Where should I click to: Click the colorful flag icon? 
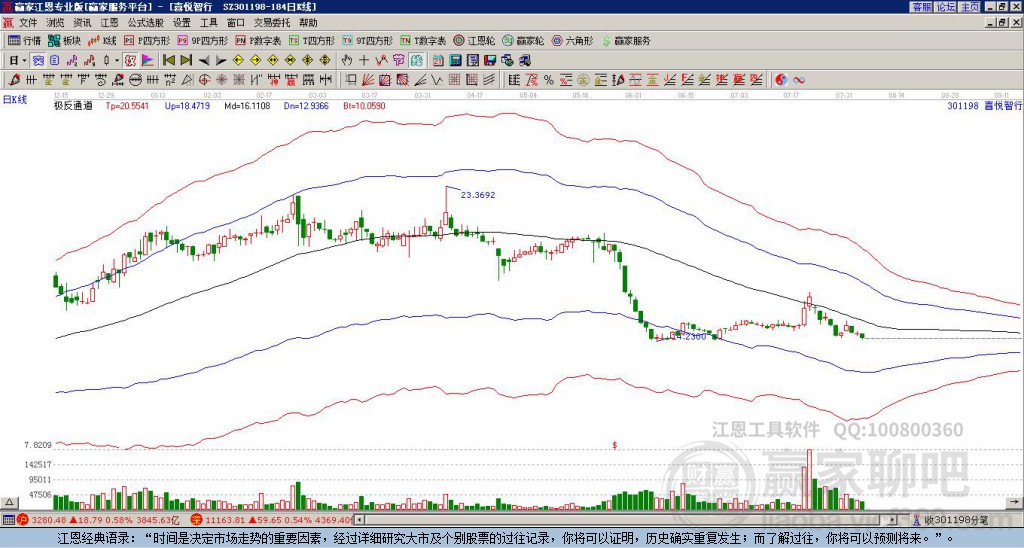pos(148,61)
